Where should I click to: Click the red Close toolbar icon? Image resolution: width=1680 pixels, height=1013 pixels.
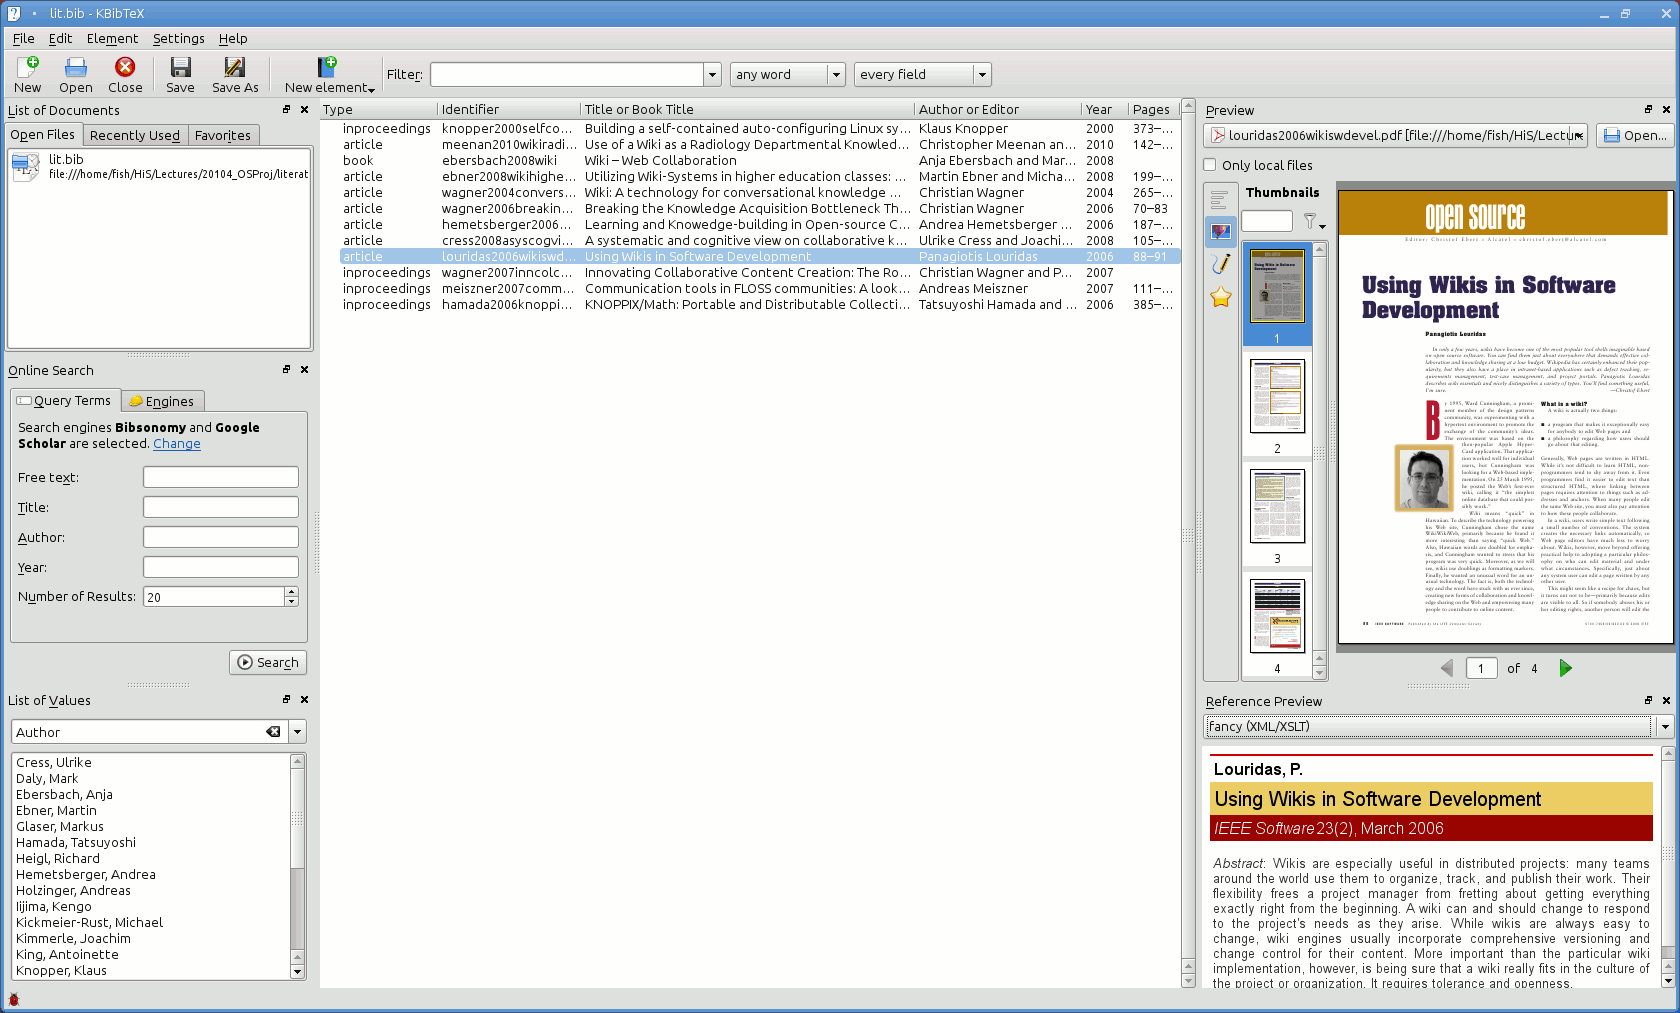click(125, 75)
